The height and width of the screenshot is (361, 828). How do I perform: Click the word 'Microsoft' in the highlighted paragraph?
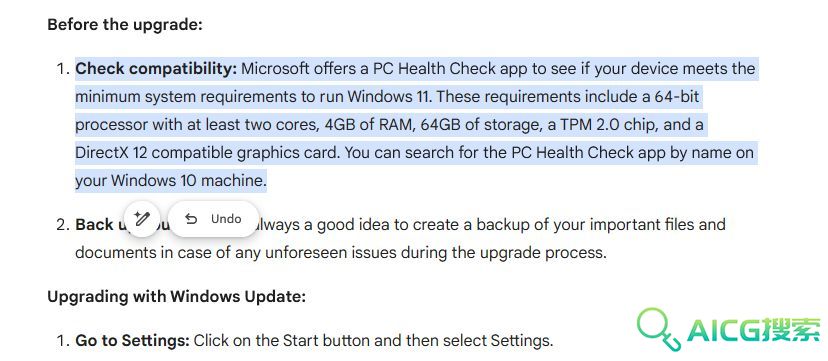tap(275, 69)
